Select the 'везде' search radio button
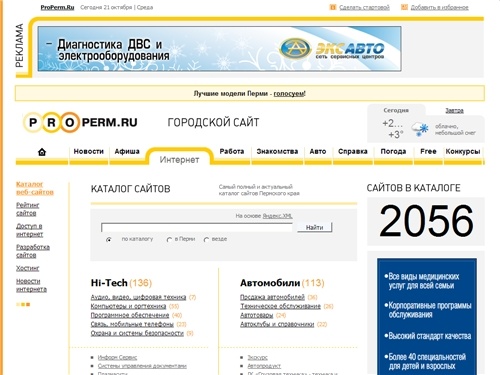Image resolution: width=500 pixels, height=375 pixels. (x=206, y=239)
